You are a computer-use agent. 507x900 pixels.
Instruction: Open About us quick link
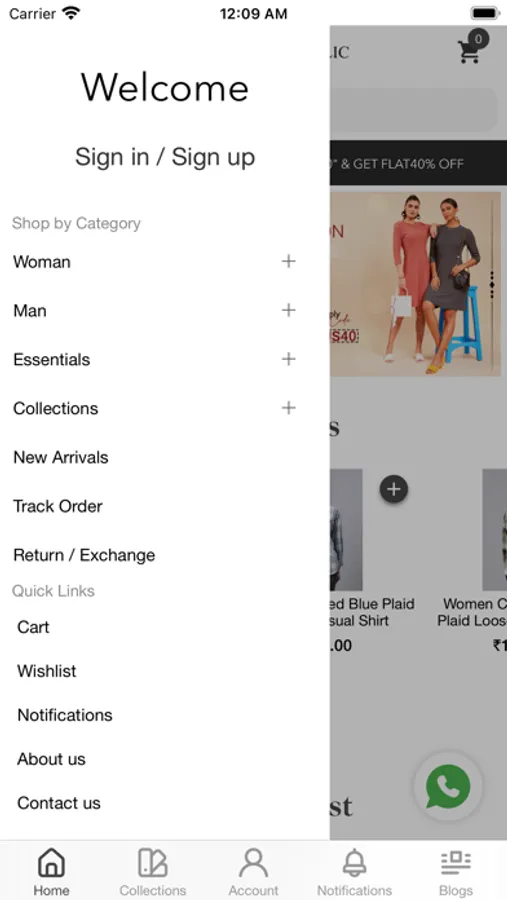coord(51,759)
